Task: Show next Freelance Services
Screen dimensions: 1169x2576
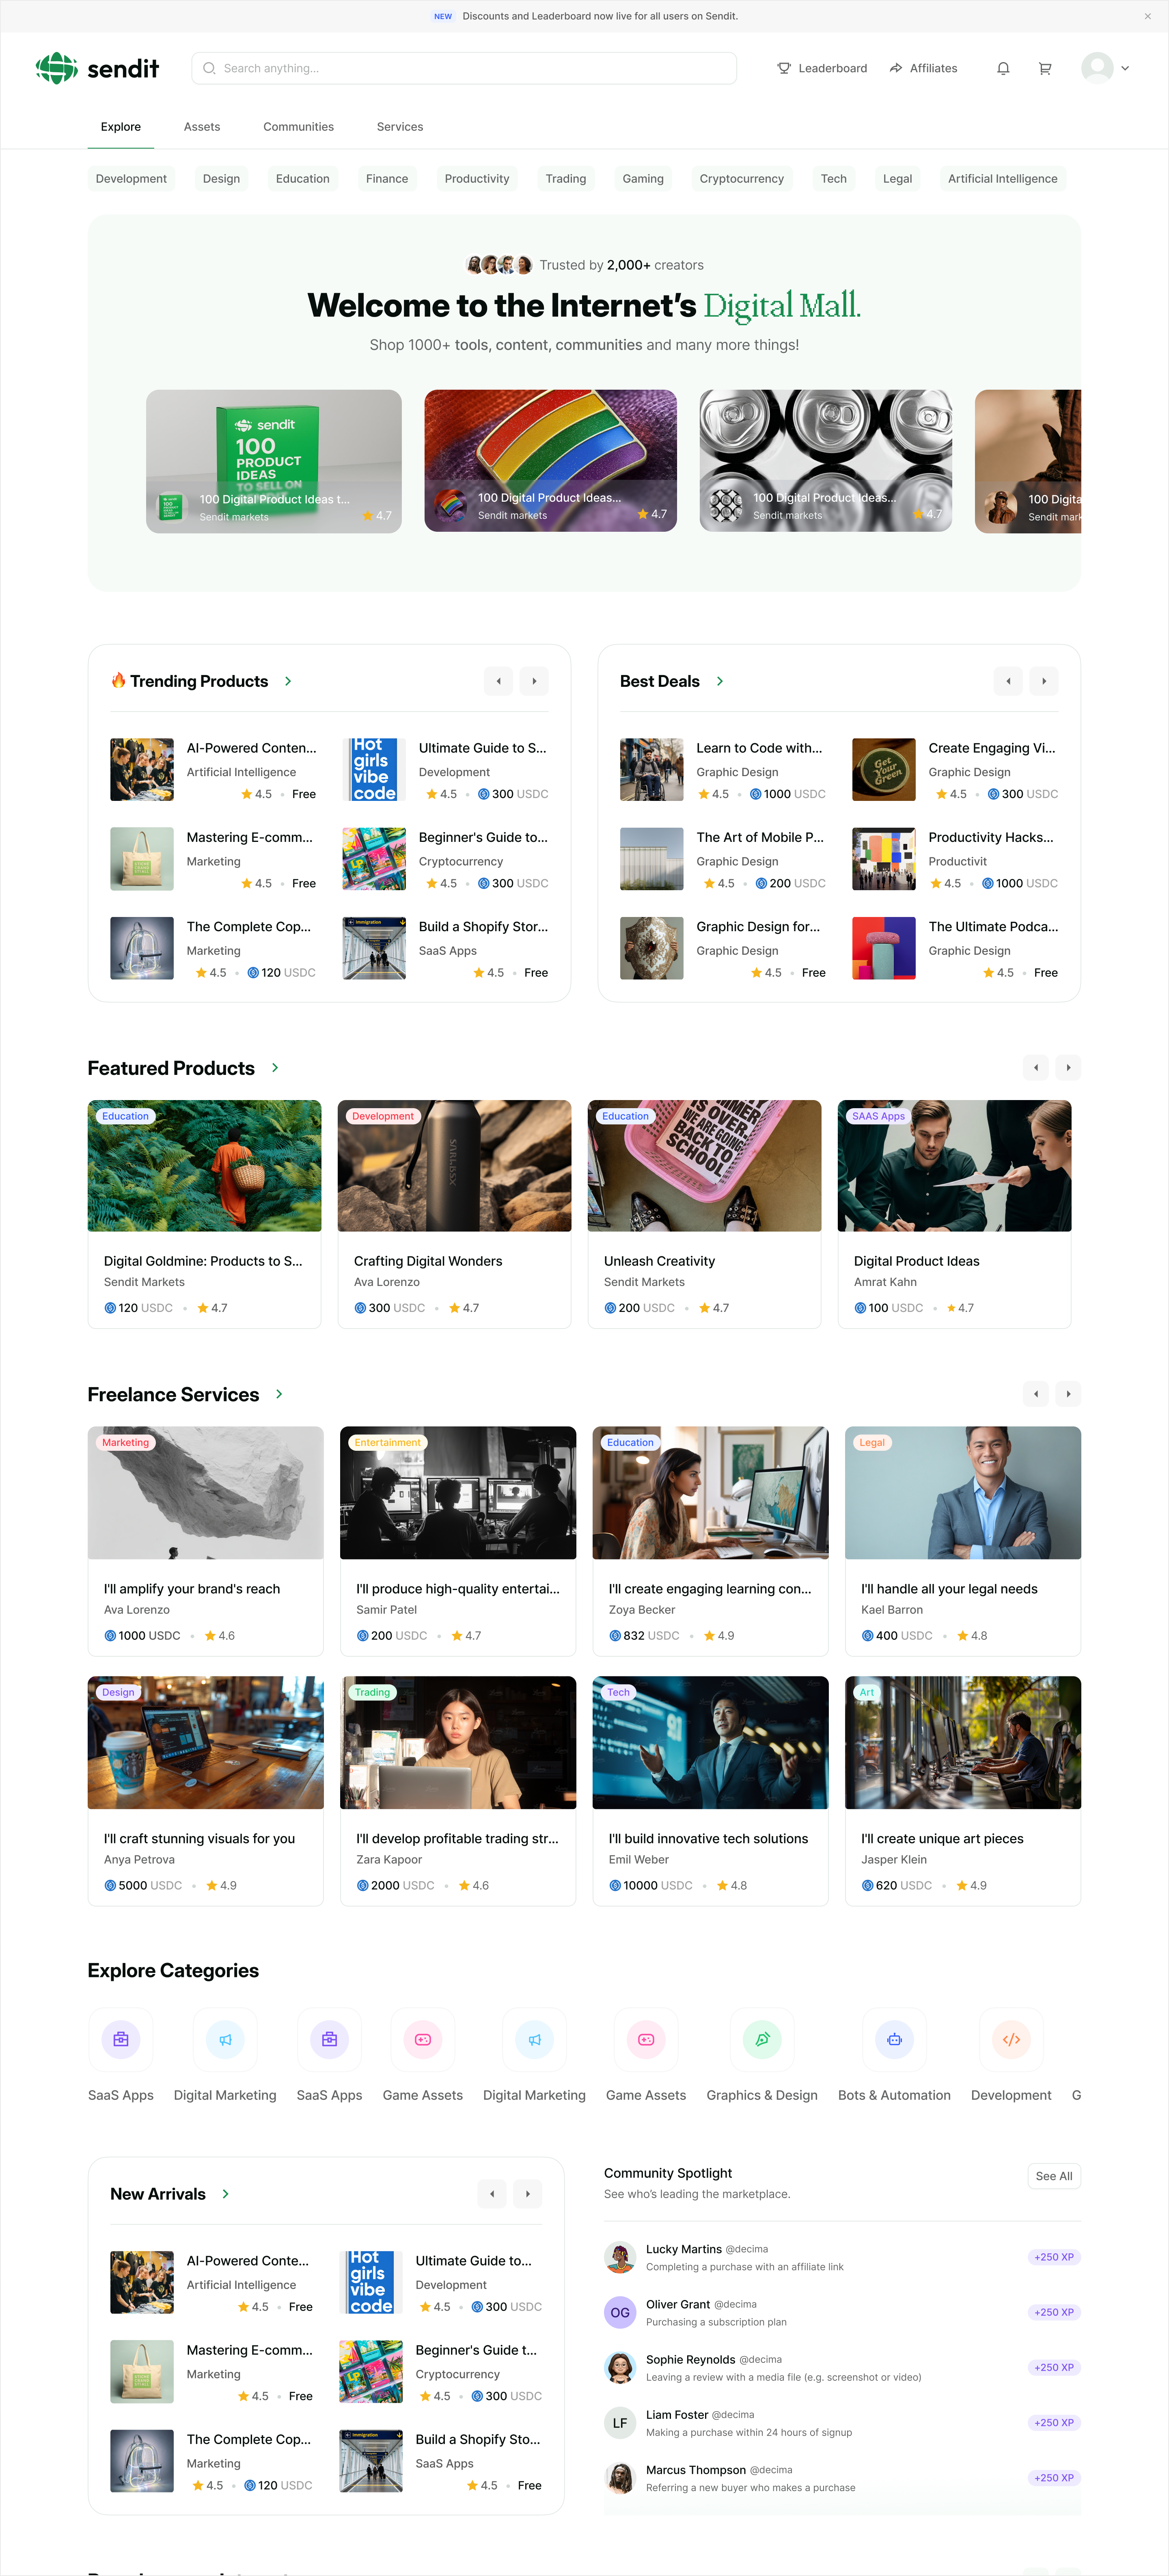Action: coord(1068,1394)
